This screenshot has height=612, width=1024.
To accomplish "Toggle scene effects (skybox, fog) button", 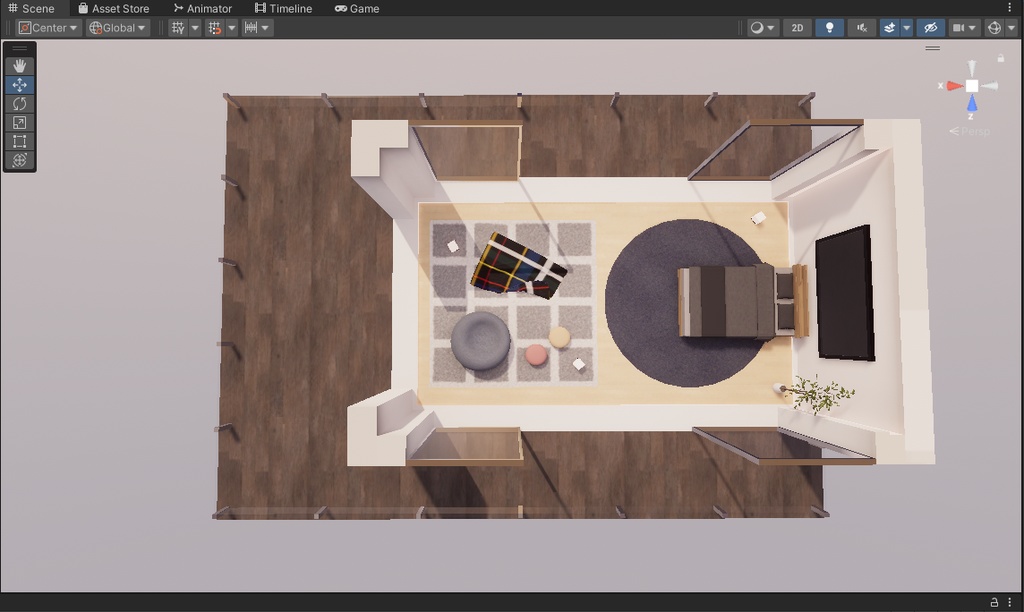I will point(889,28).
